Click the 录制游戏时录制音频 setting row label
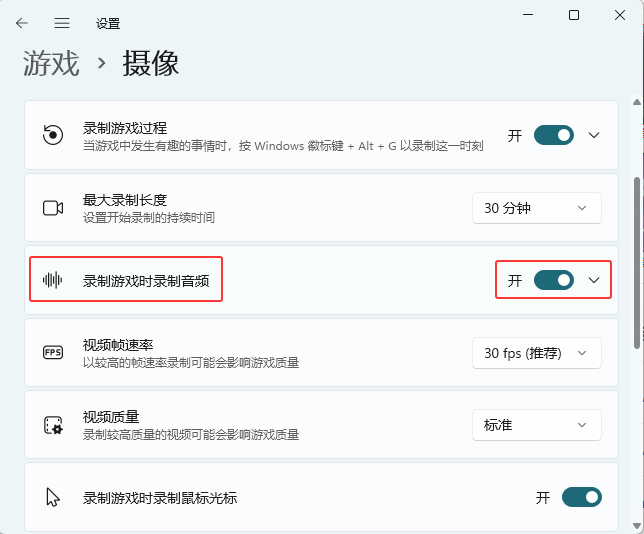Viewport: 644px width, 534px height. [146, 280]
